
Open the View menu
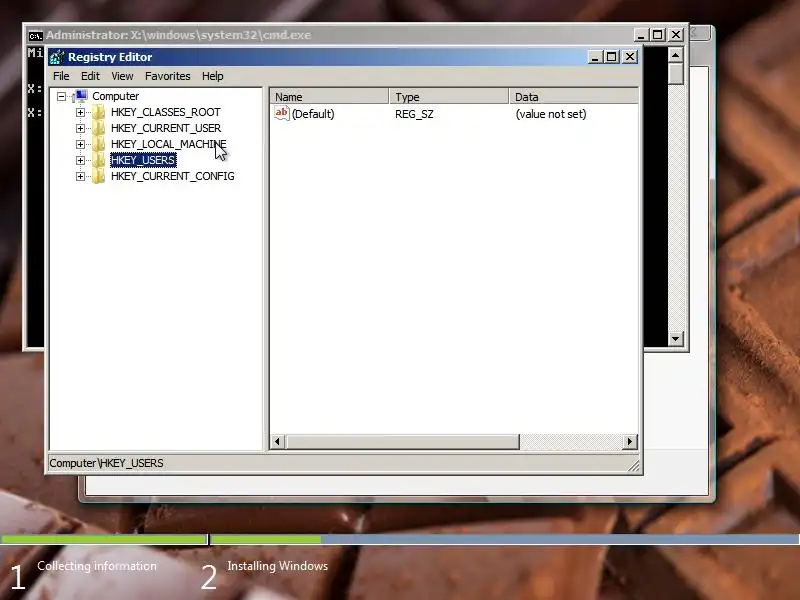click(x=122, y=76)
